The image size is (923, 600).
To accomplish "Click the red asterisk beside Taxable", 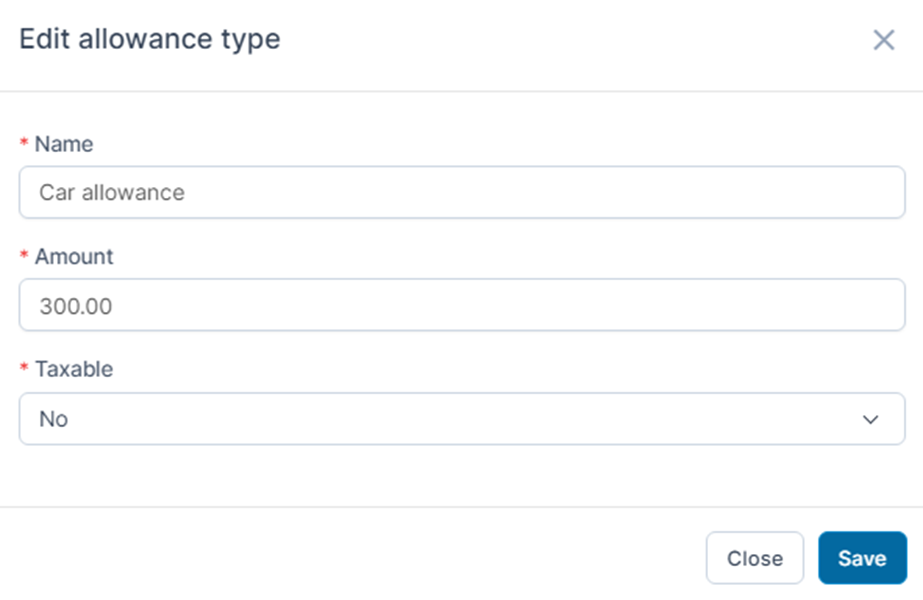I will coord(24,367).
